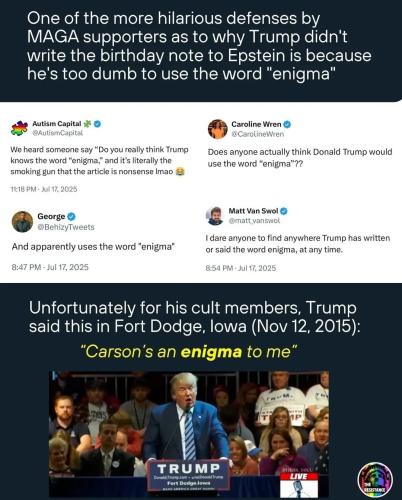Click the Autism Capital display name
Screen dimensions: 402x500
point(57,124)
